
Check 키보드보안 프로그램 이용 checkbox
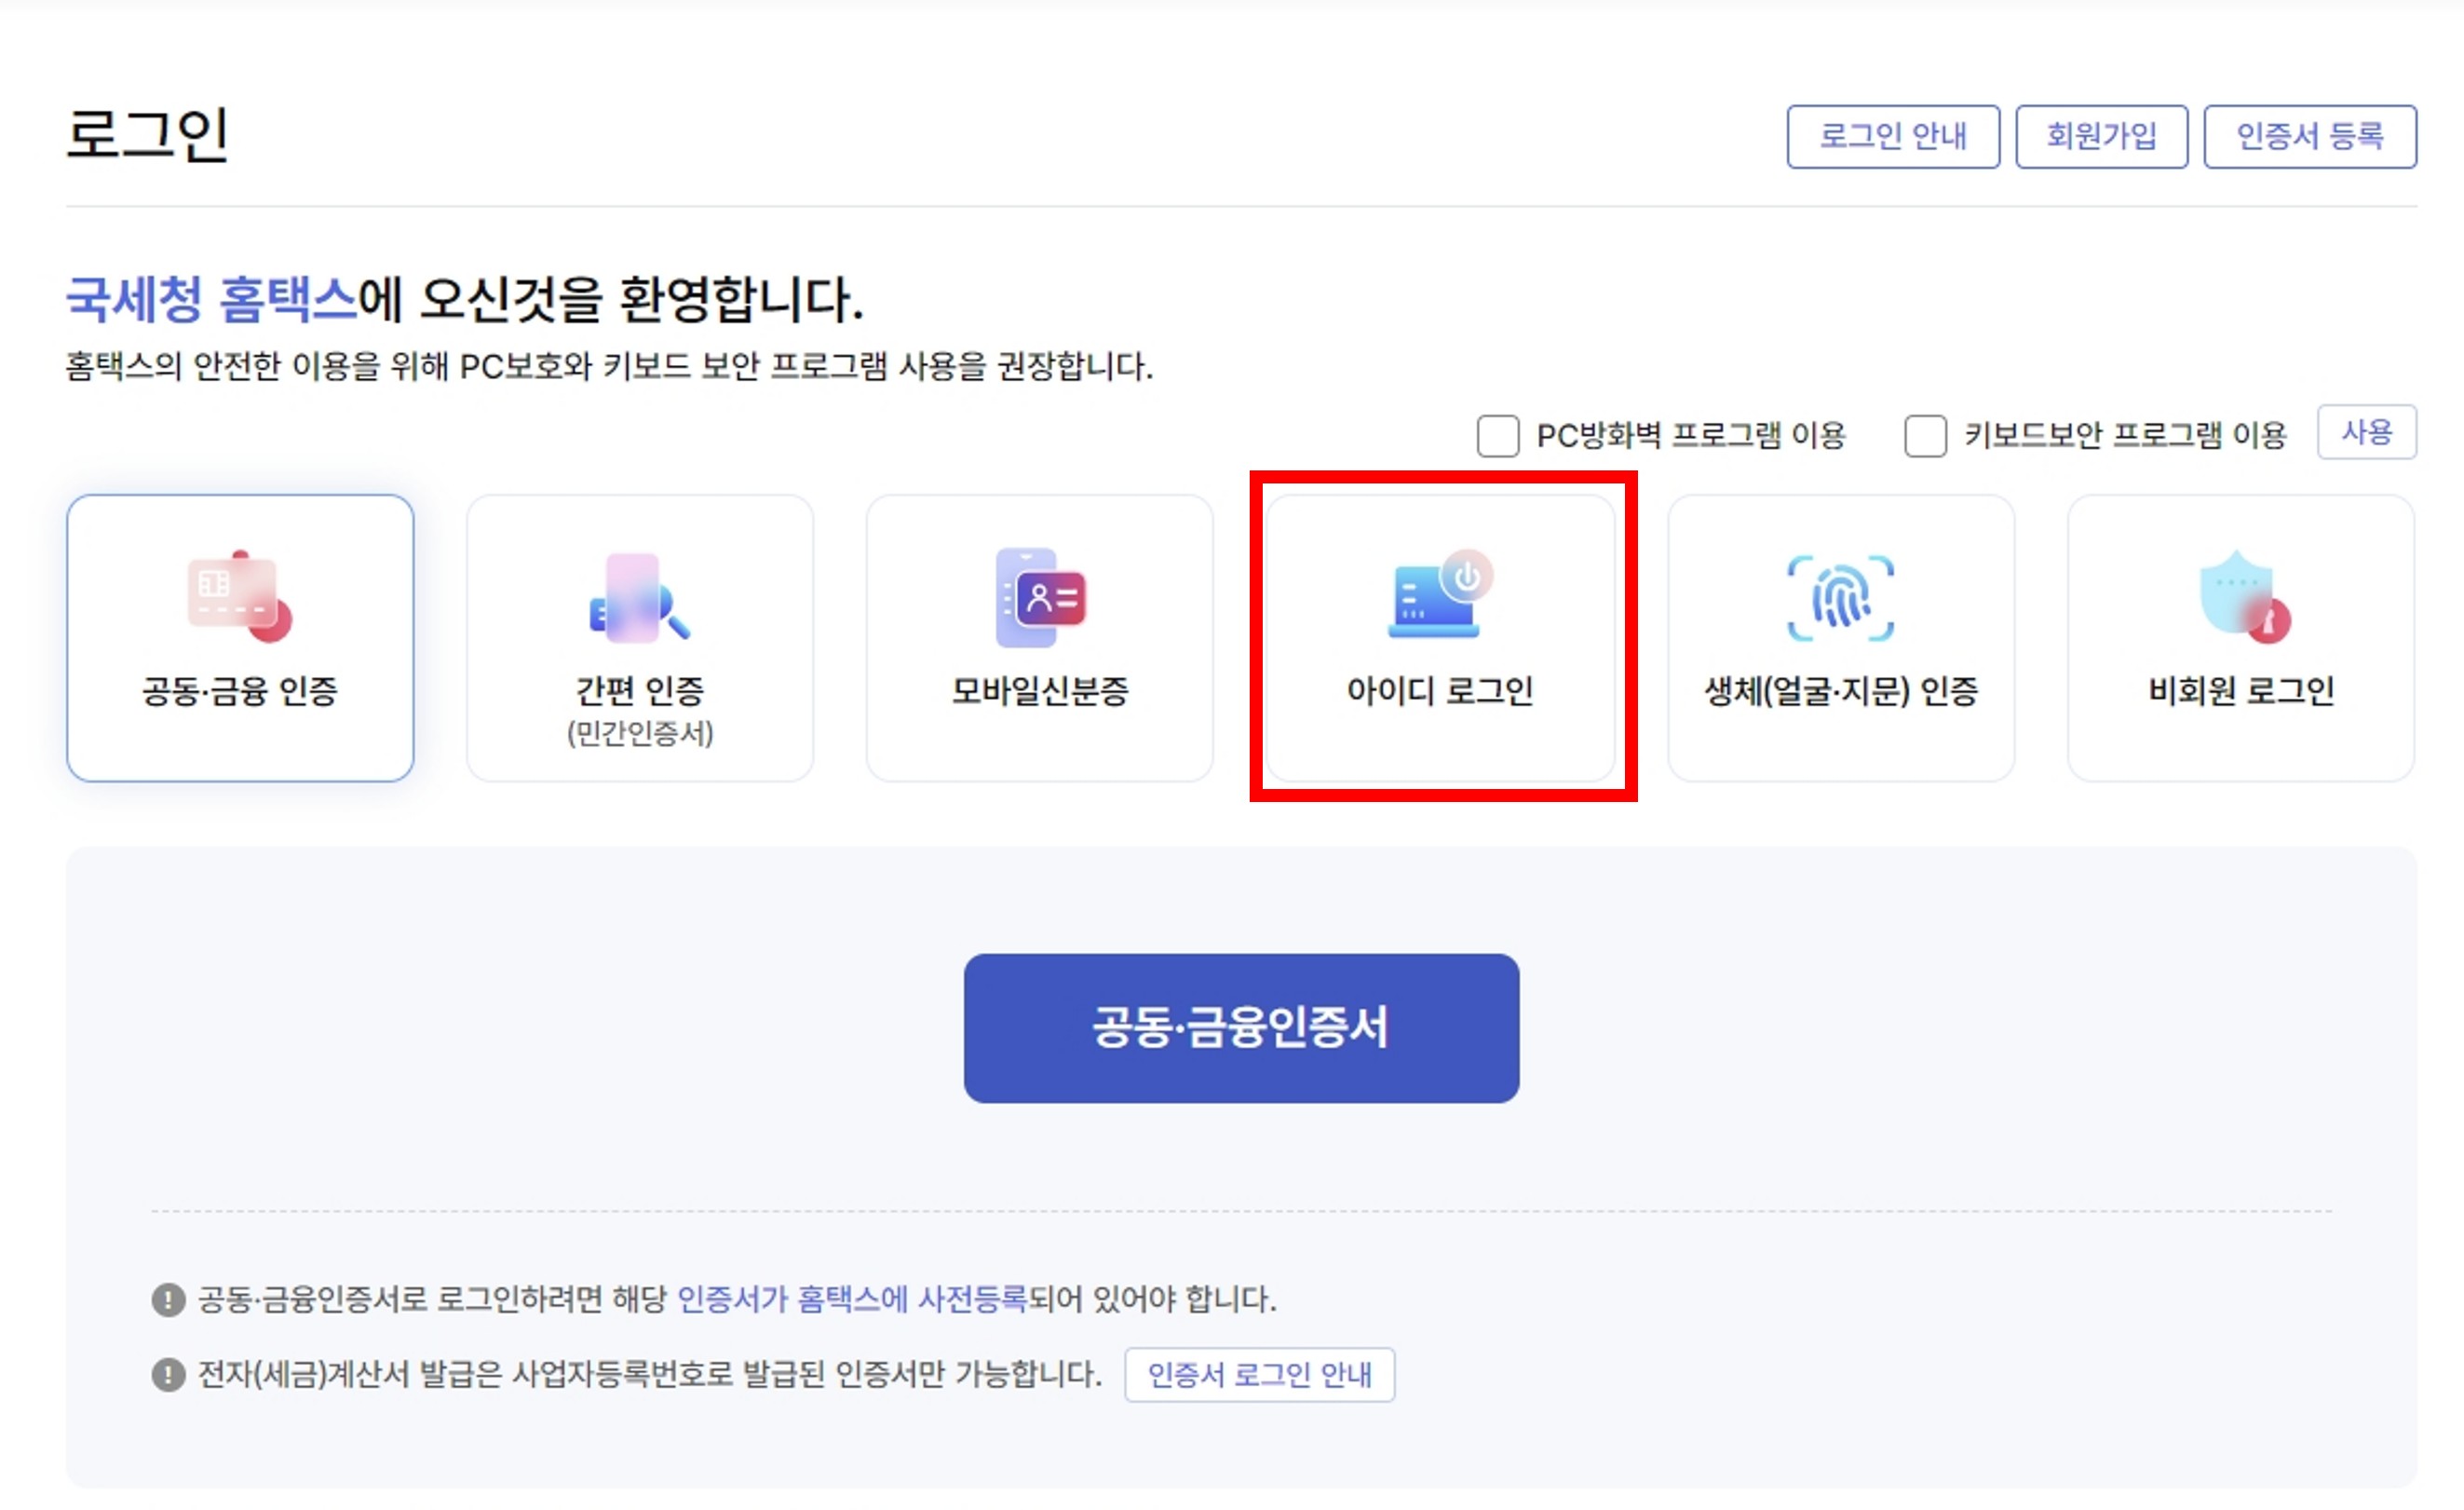(x=1925, y=436)
